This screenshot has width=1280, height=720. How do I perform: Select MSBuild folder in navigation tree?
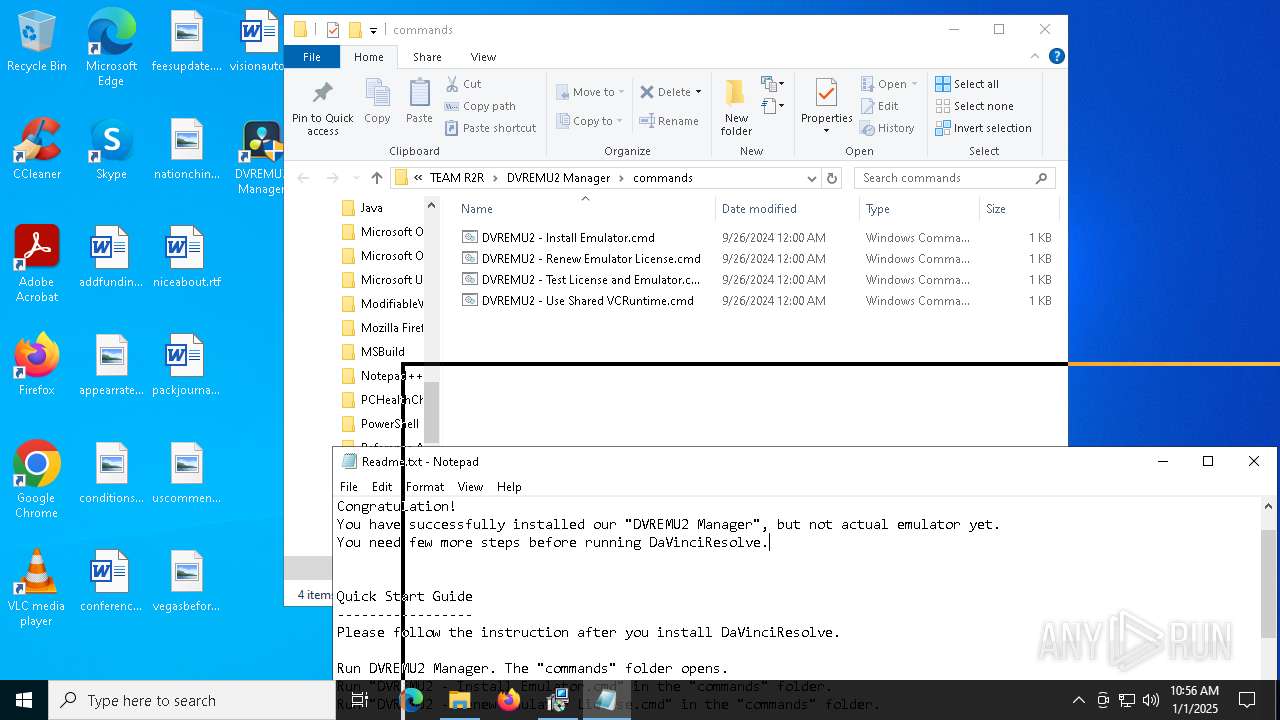click(x=382, y=352)
